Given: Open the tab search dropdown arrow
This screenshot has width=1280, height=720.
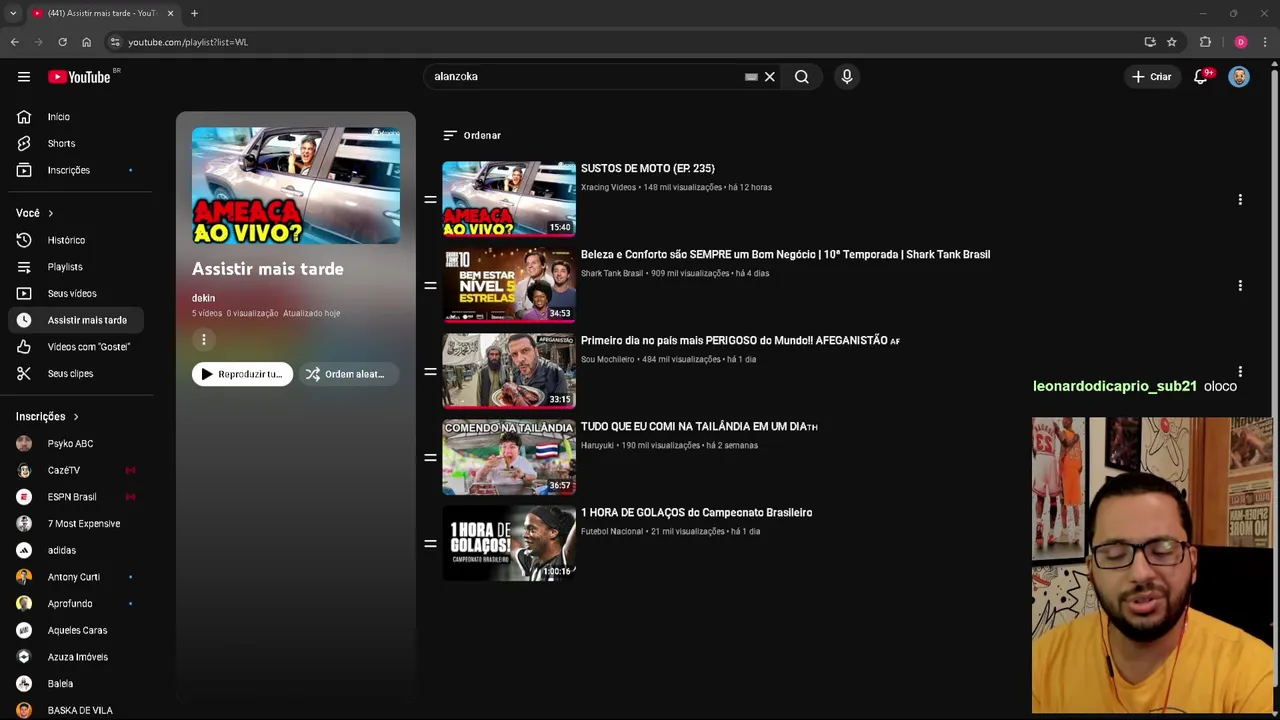Looking at the screenshot, I should (13, 13).
